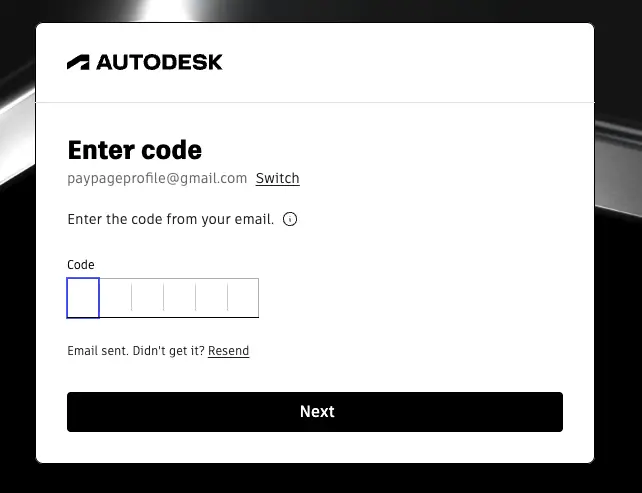Click the Autodesk logo icon

[78, 62]
